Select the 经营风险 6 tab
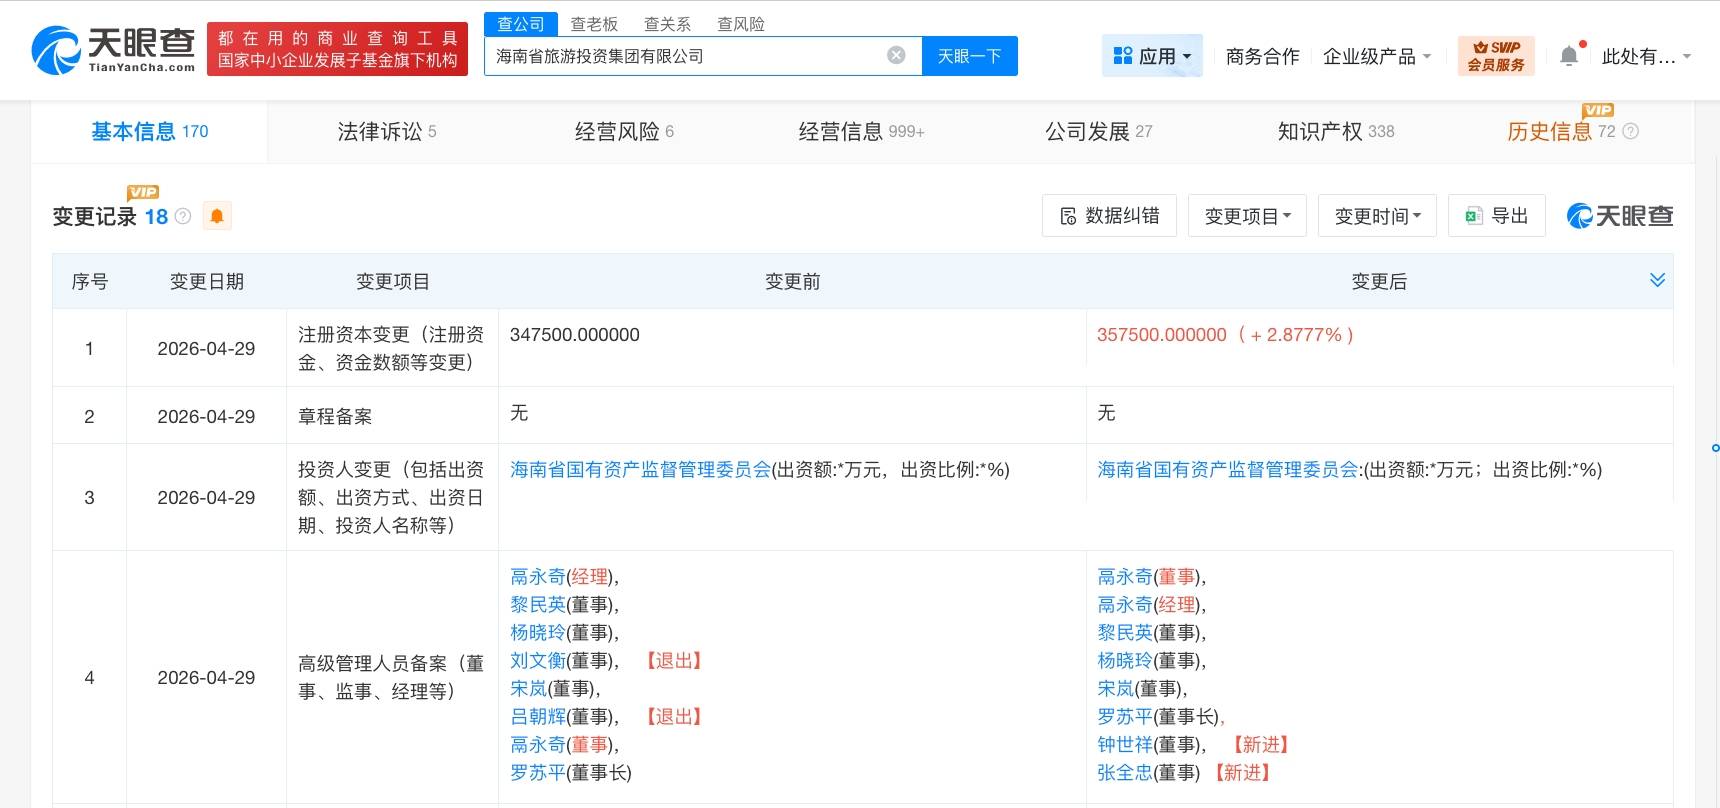1720x808 pixels. pyautogui.click(x=624, y=131)
